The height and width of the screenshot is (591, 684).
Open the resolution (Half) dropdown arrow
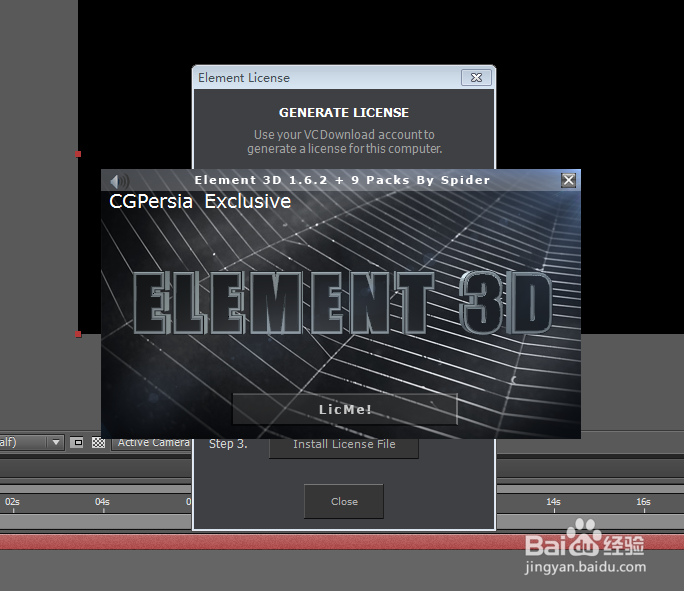tap(56, 443)
